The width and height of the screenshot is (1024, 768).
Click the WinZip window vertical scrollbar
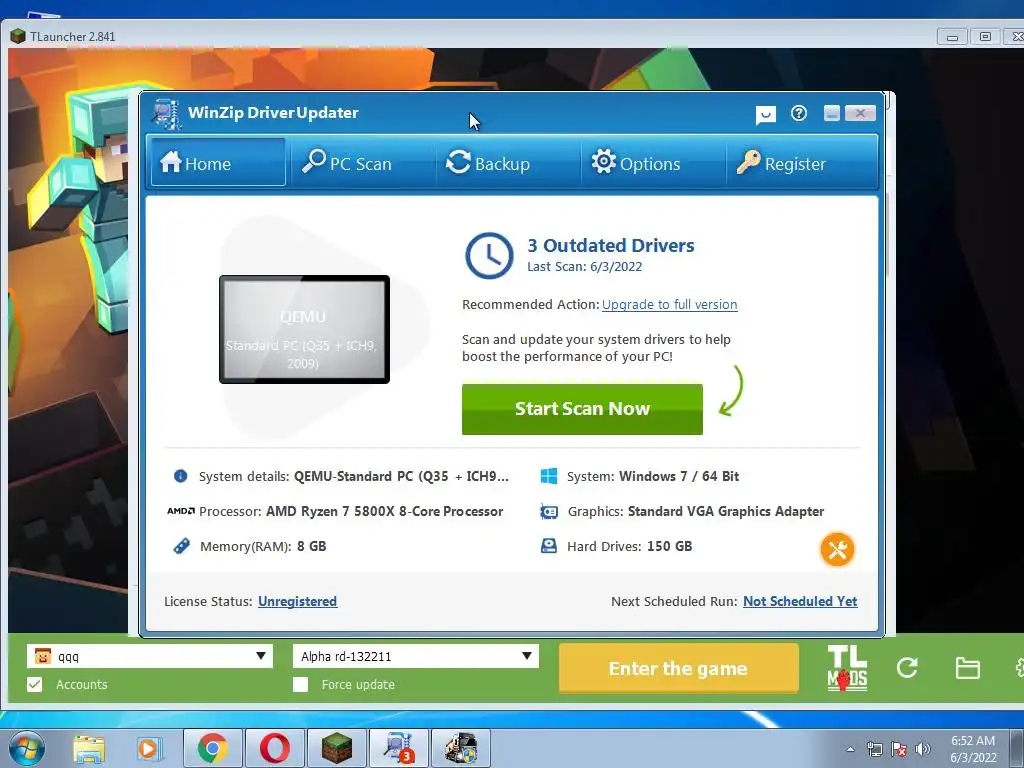point(886,233)
